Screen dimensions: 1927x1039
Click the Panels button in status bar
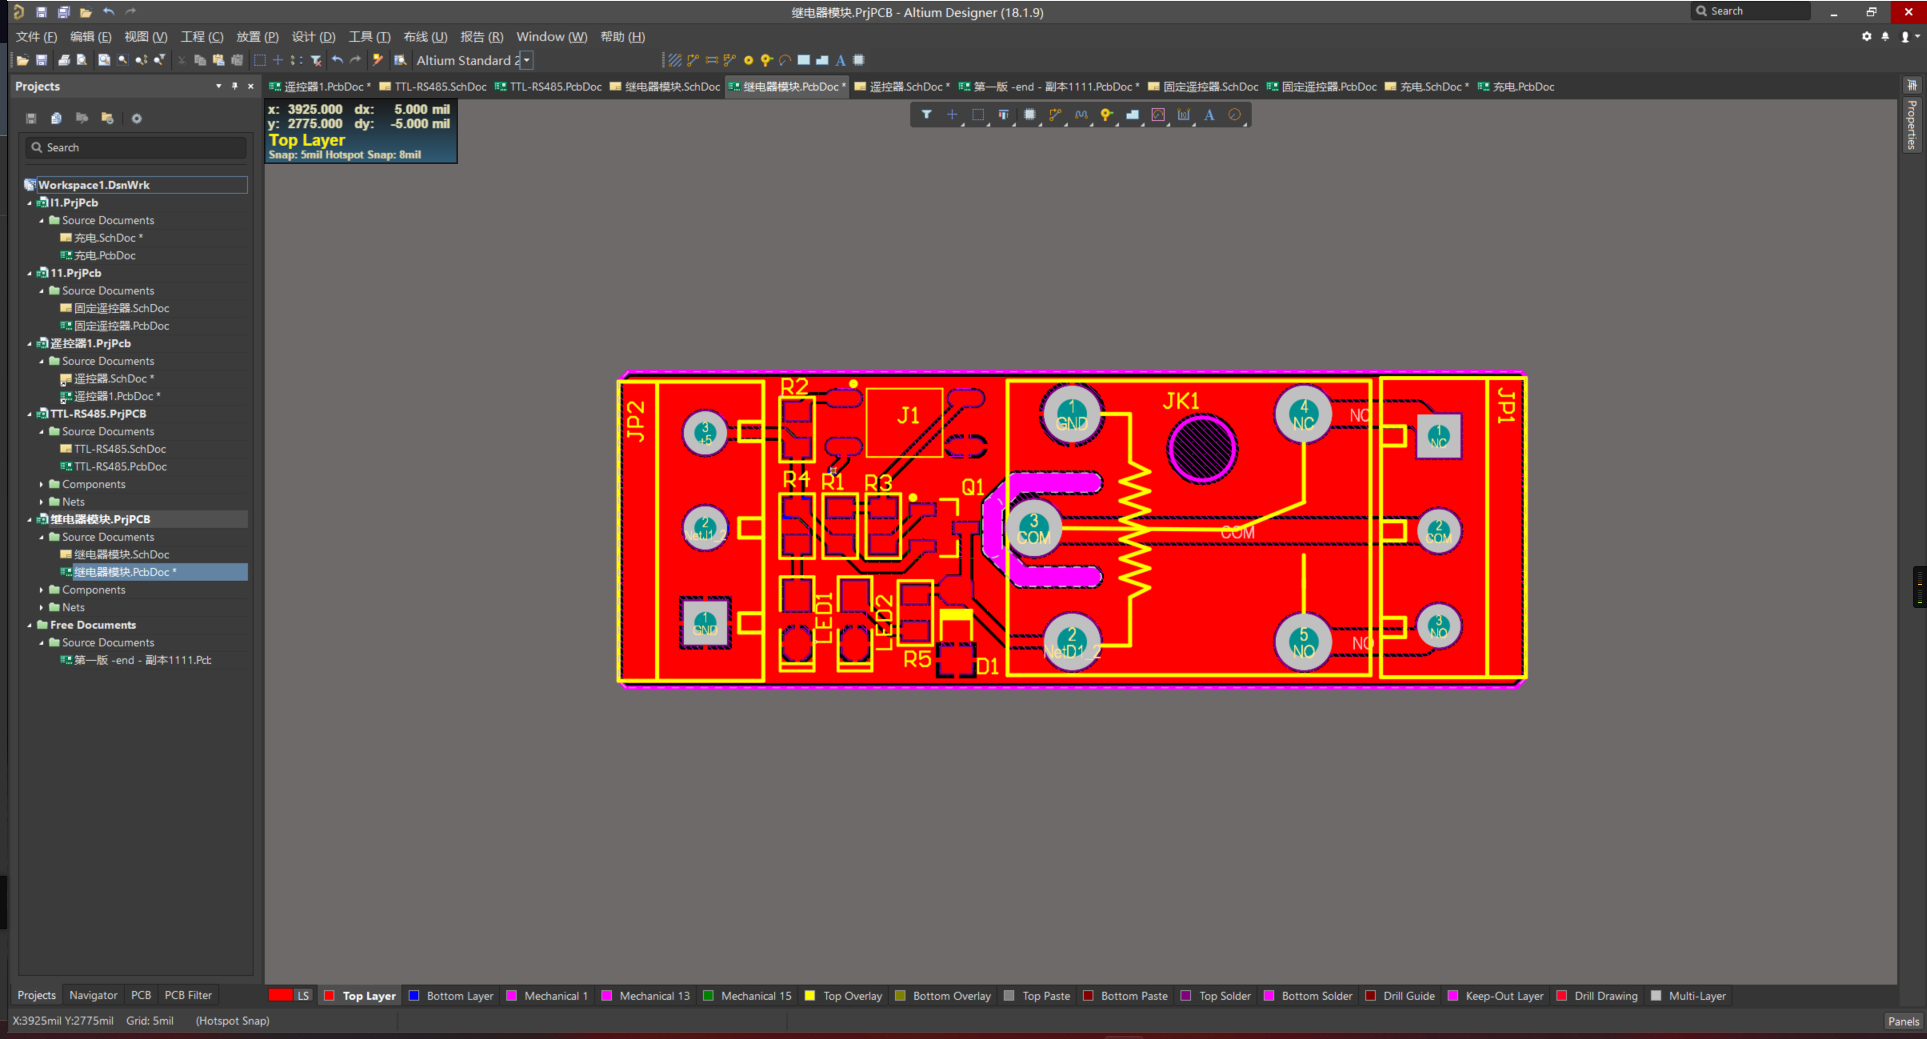pos(1902,1021)
